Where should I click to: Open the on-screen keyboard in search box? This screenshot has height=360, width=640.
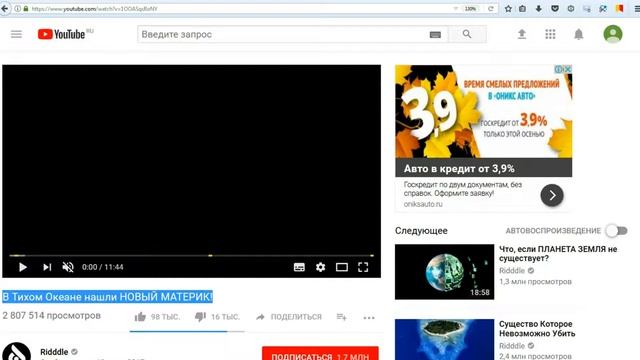(435, 35)
